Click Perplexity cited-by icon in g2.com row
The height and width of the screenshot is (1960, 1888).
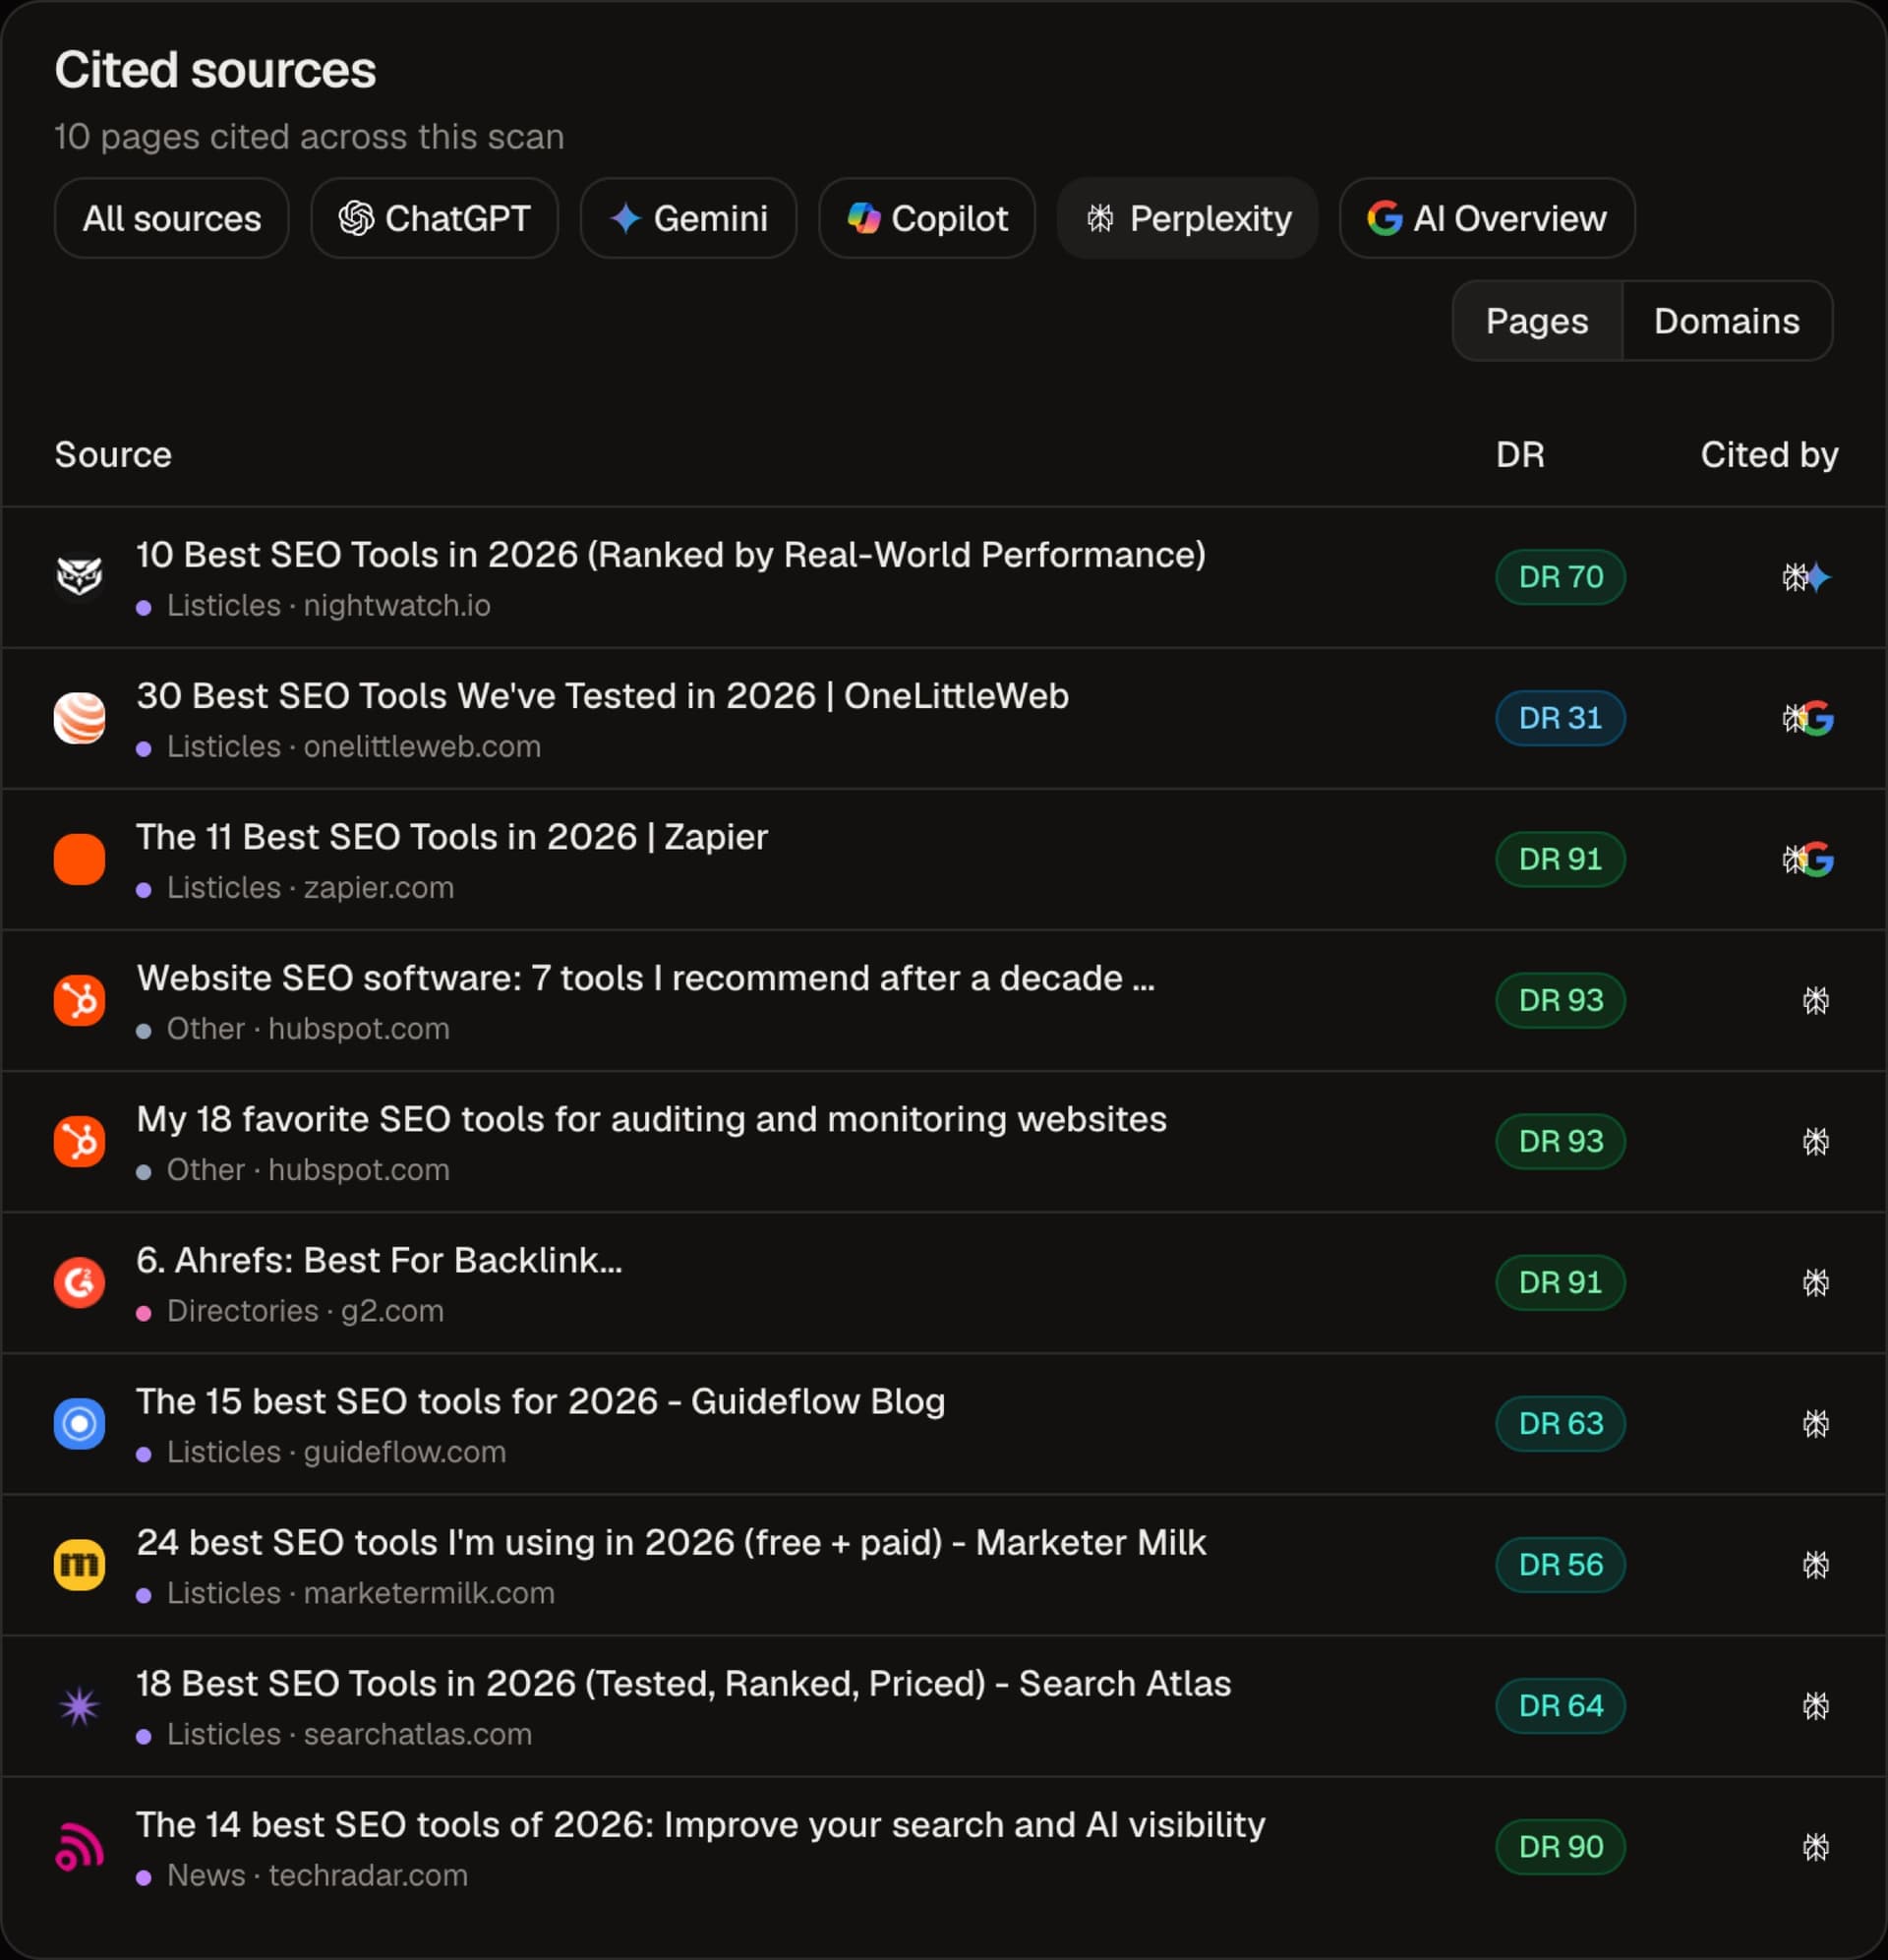coord(1816,1282)
